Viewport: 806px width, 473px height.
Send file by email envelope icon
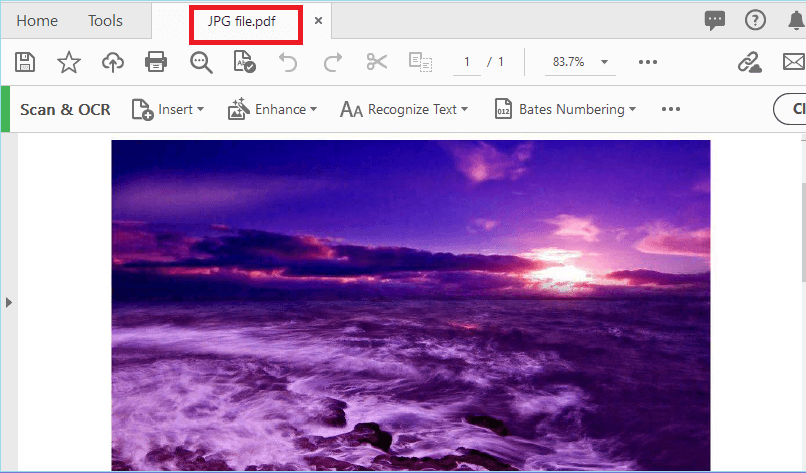(x=794, y=62)
